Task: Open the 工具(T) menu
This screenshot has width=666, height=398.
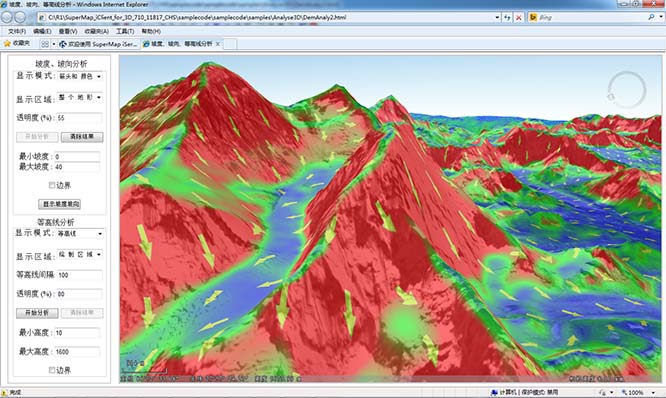Action: (125, 31)
